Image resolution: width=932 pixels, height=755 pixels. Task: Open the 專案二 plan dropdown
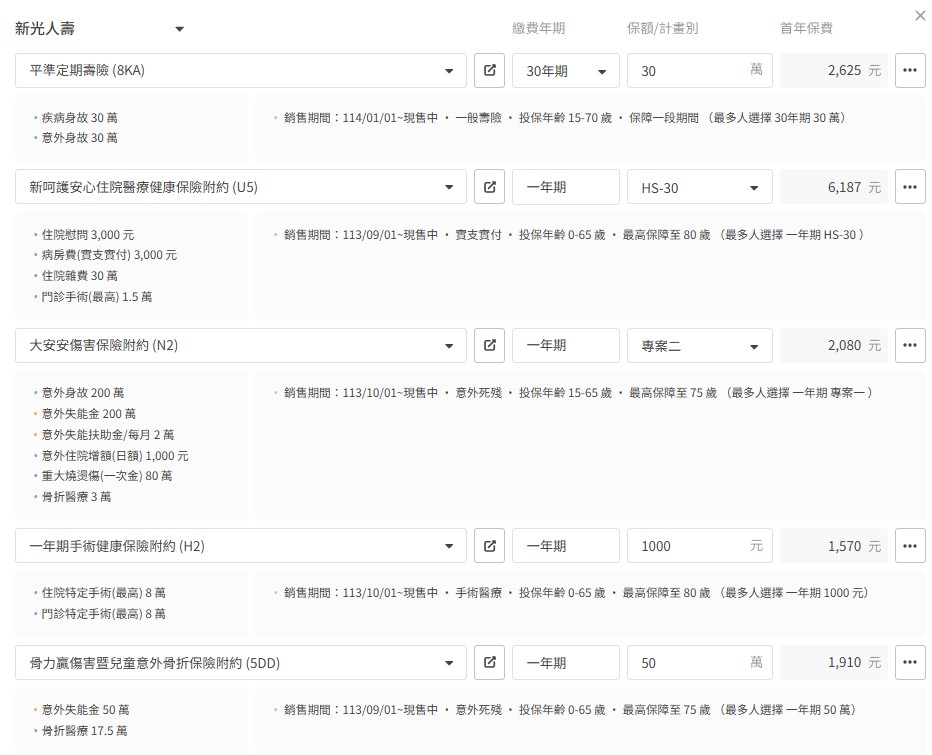(699, 346)
